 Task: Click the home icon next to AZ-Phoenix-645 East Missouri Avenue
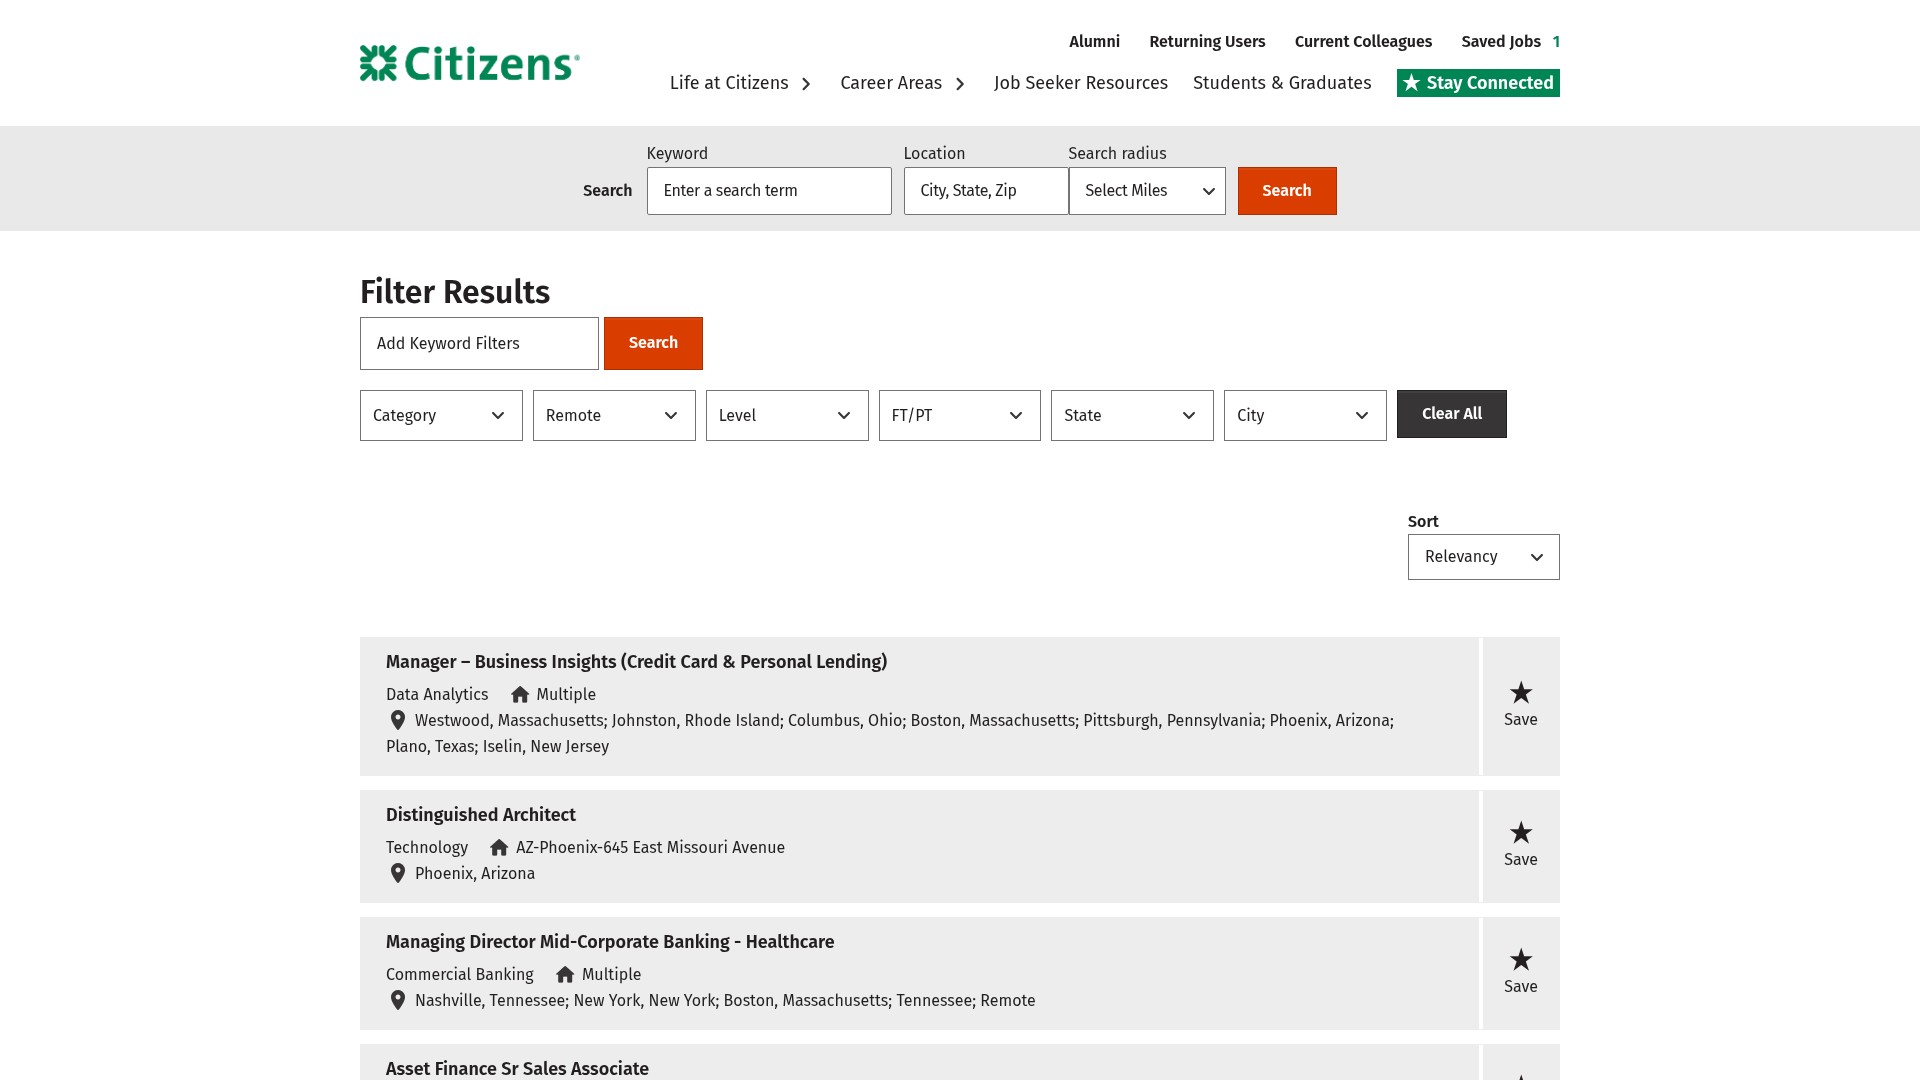499,848
